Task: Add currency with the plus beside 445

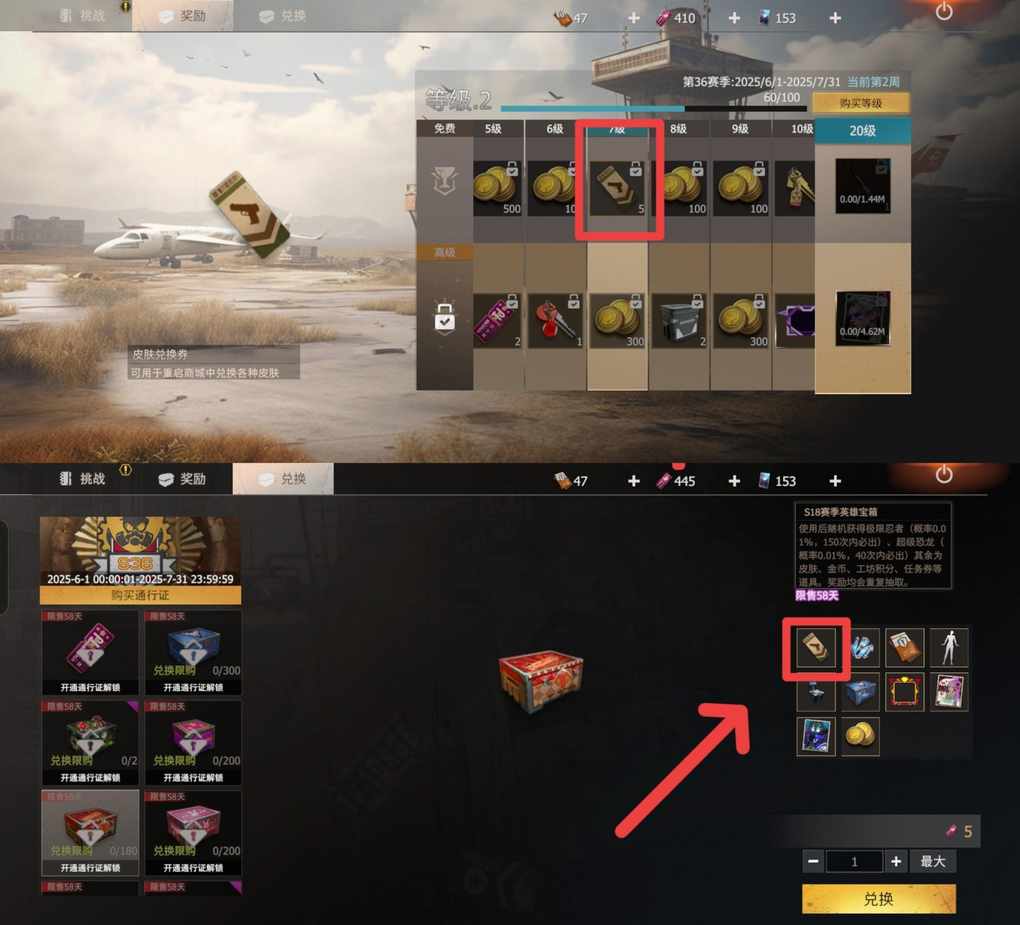Action: [x=734, y=481]
